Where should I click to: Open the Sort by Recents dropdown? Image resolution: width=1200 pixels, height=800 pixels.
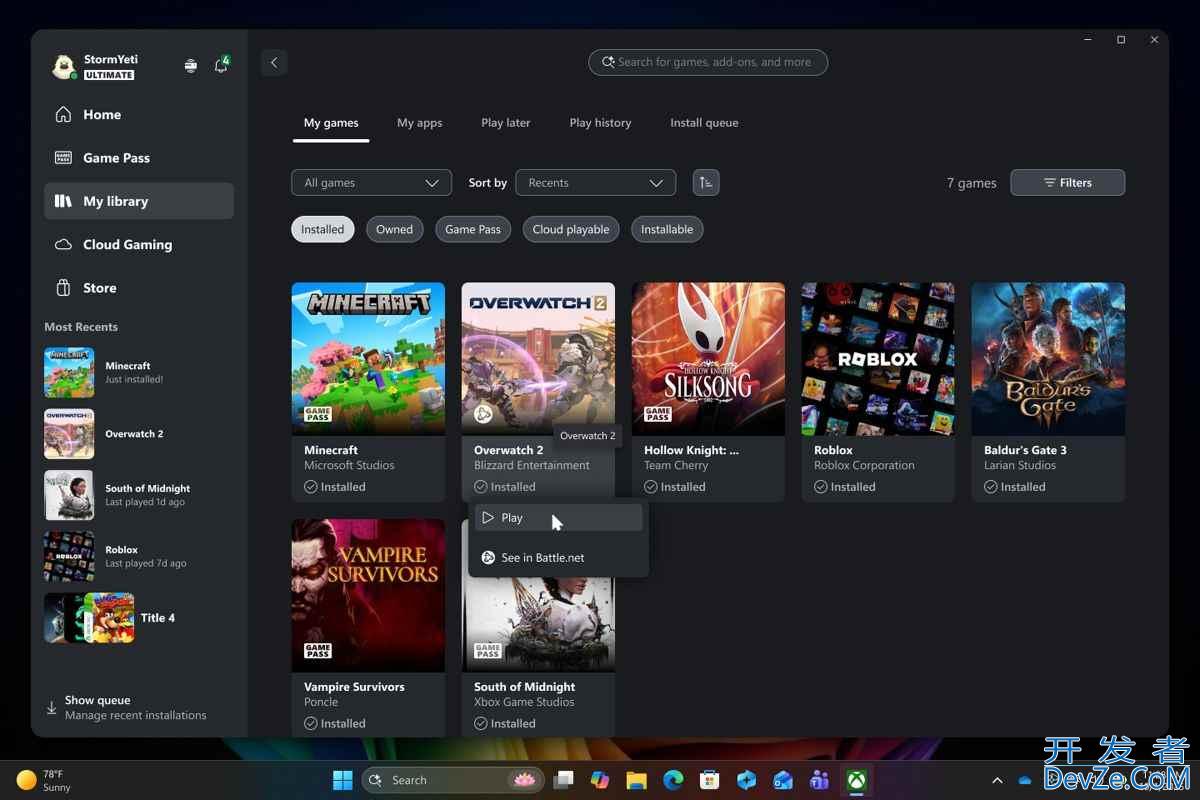coord(595,183)
